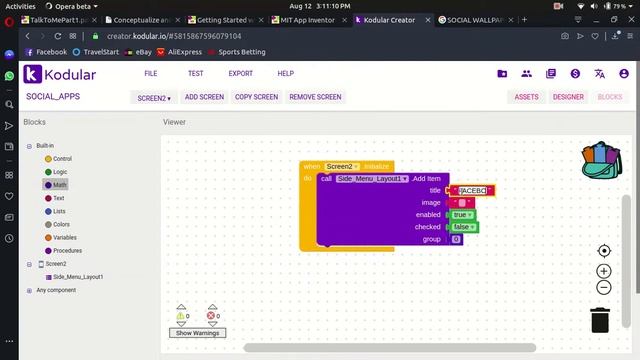The image size is (640, 360).
Task: Open bookmarks heart in Opera sidebar
Action: pyautogui.click(x=9, y=196)
